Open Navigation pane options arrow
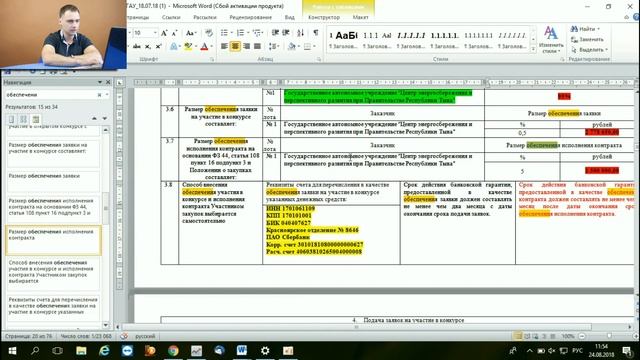 click(x=100, y=82)
